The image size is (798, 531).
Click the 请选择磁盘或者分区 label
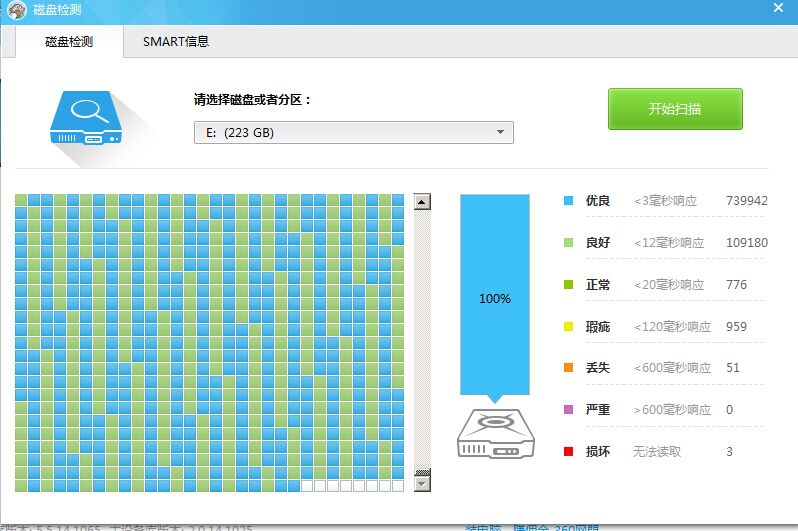coord(252,99)
